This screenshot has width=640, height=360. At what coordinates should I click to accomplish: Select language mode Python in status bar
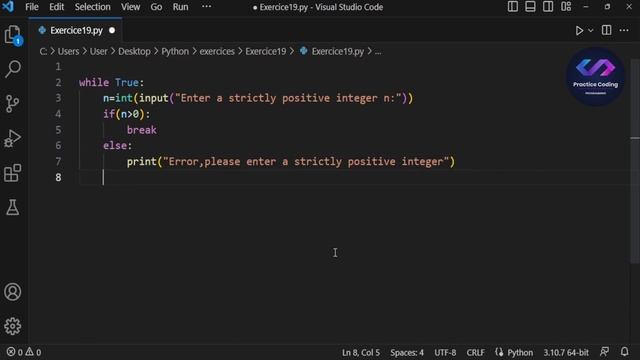[x=520, y=352]
